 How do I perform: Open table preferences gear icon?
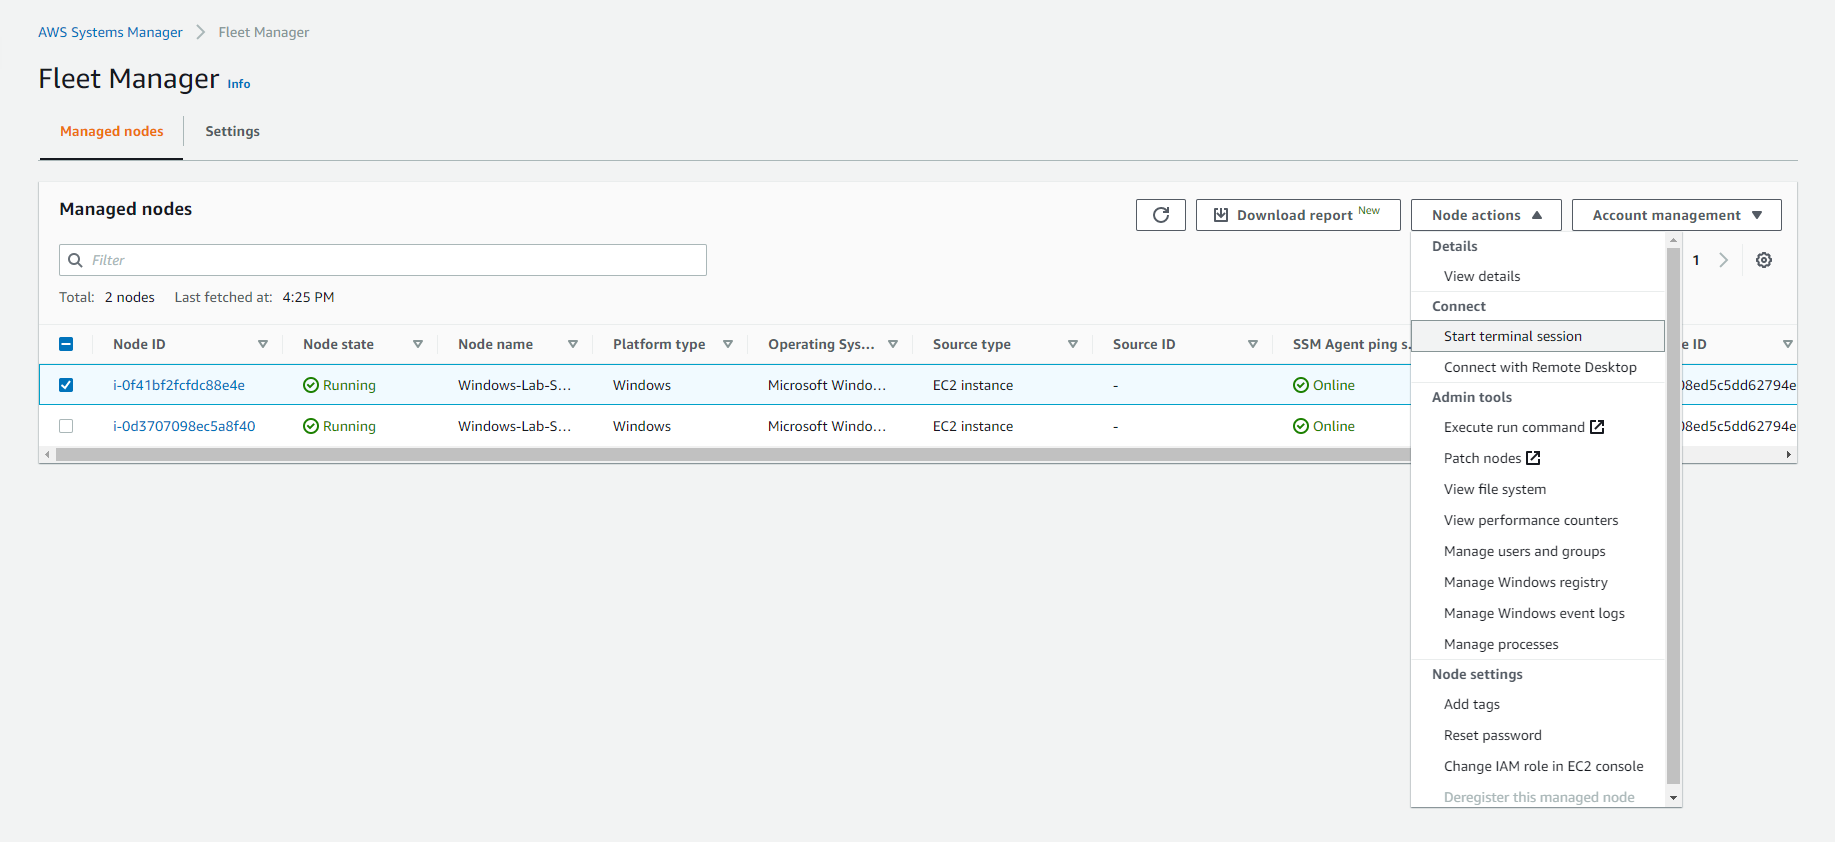tap(1764, 260)
